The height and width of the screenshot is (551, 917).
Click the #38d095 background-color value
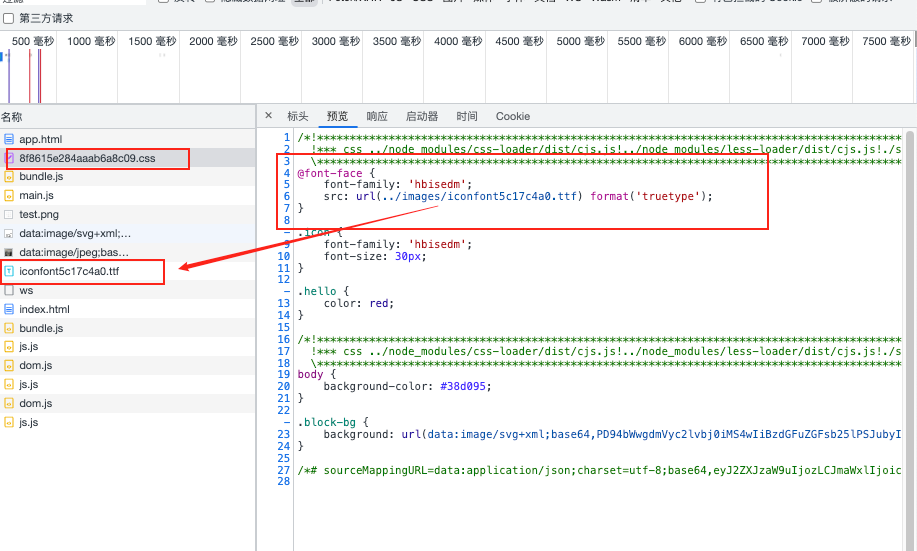pos(463,387)
